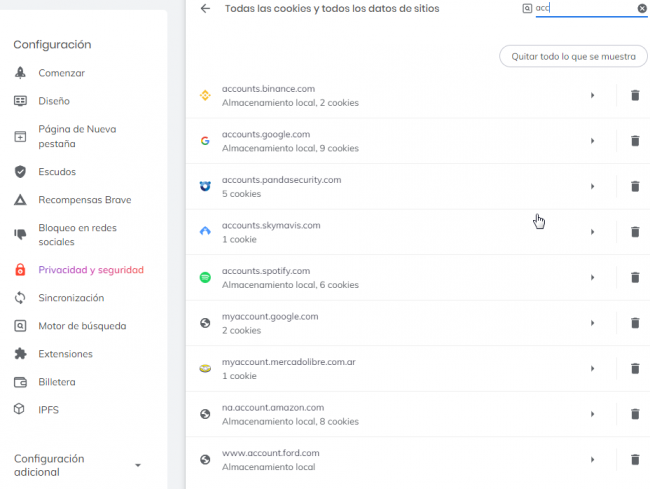Click the sync arrows icon
This screenshot has height=489, width=650.
[x=20, y=298]
